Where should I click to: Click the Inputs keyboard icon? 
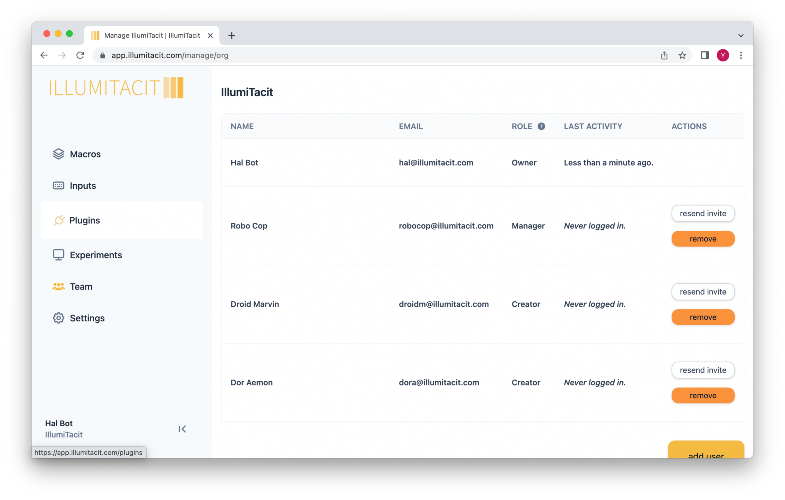tap(59, 186)
